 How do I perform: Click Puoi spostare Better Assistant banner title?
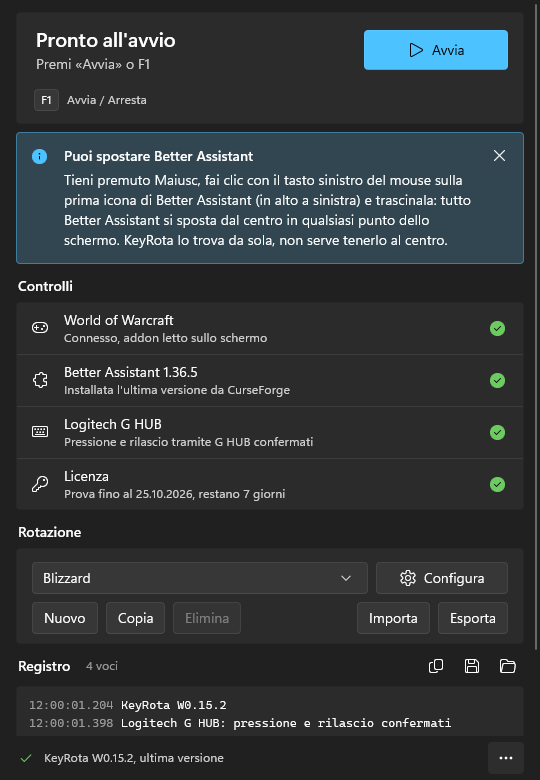tap(159, 156)
